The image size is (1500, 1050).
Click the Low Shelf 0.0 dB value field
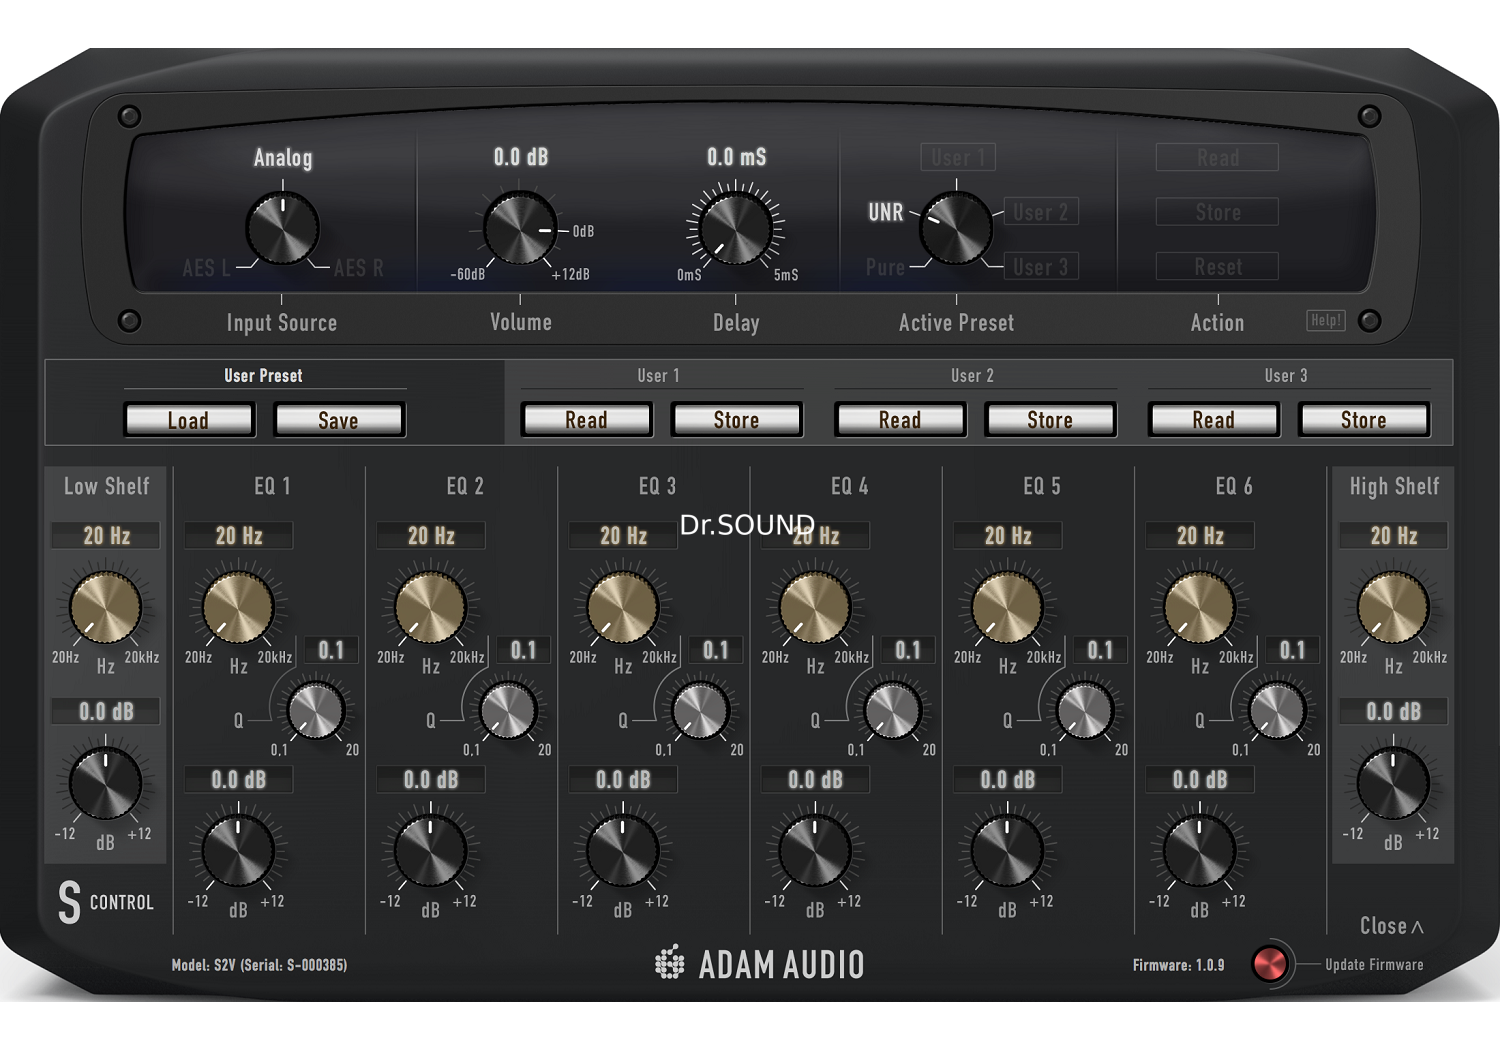pos(106,712)
